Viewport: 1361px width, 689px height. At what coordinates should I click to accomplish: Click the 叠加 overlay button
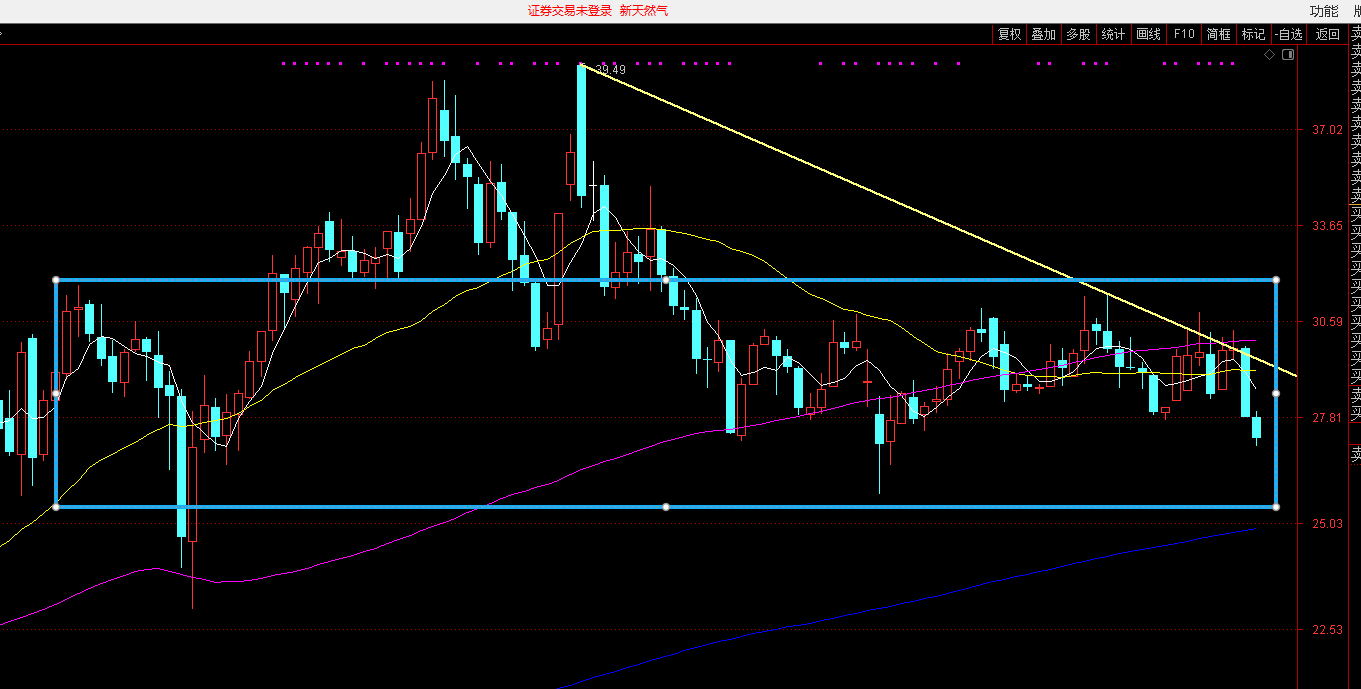tap(1043, 34)
